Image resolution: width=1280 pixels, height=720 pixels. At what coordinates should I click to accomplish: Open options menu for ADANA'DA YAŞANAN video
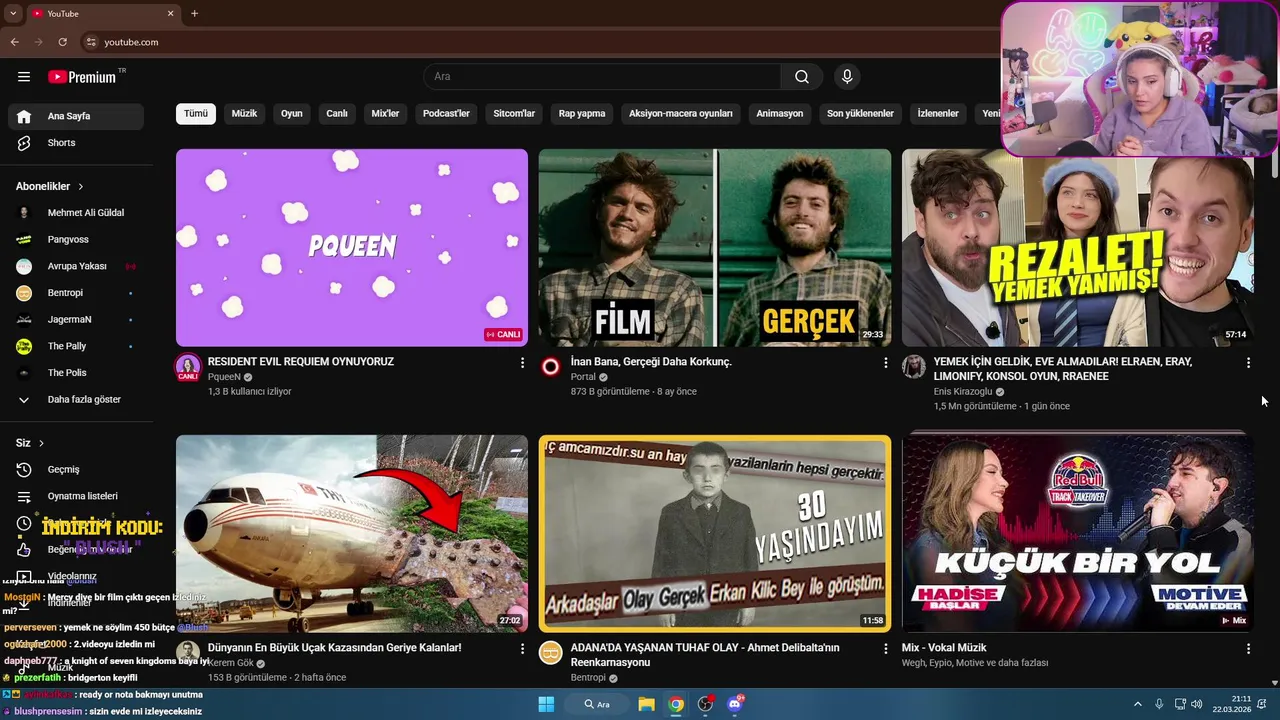click(x=885, y=649)
